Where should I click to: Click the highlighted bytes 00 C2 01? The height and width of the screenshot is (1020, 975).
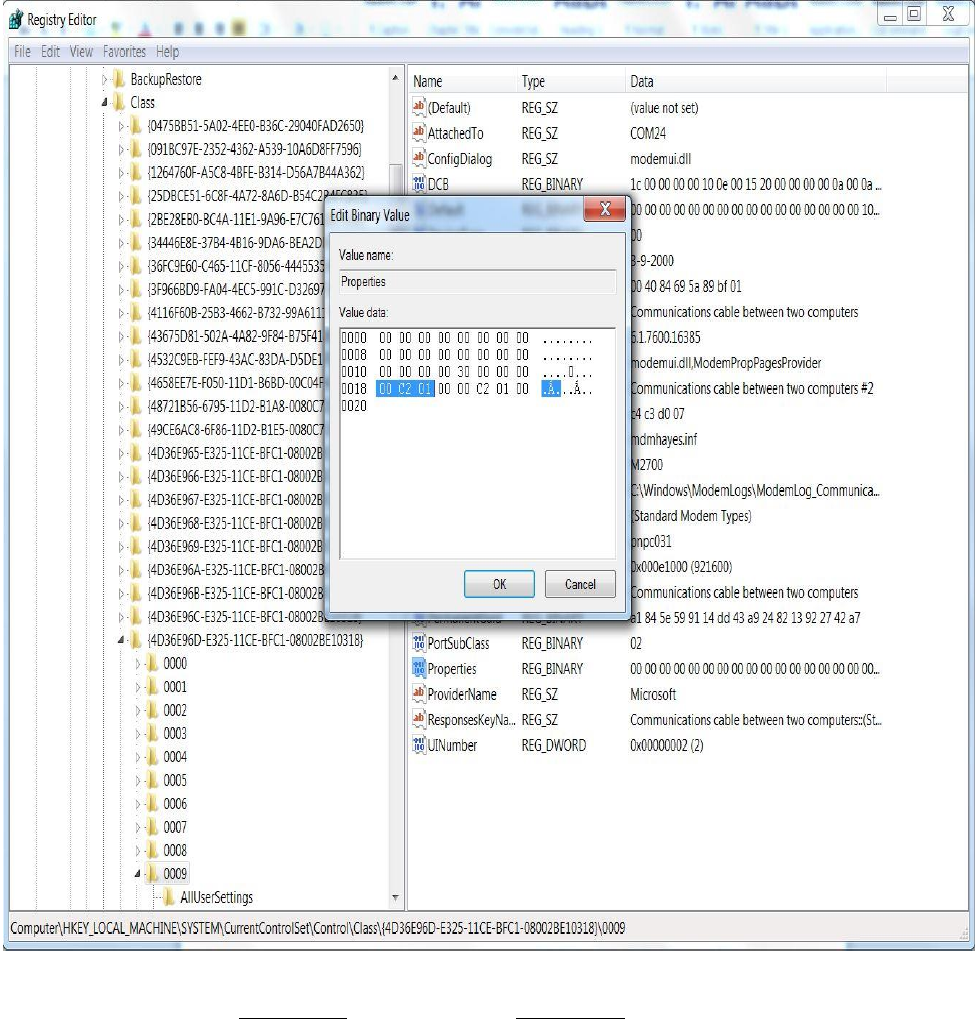pos(405,389)
